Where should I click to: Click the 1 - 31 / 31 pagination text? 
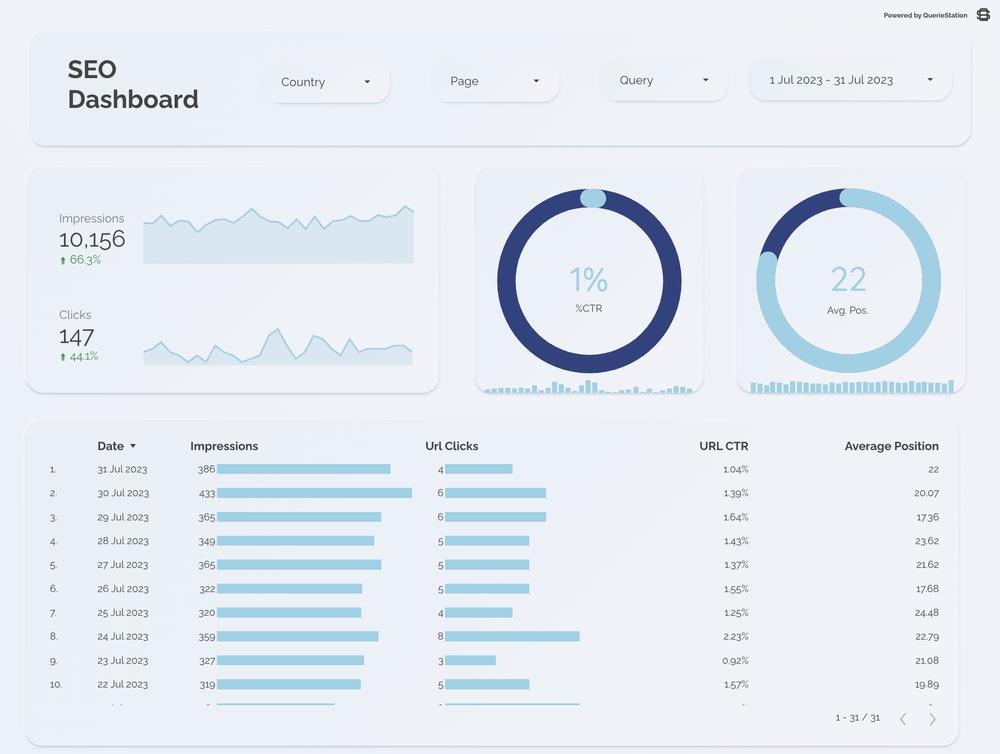click(858, 718)
